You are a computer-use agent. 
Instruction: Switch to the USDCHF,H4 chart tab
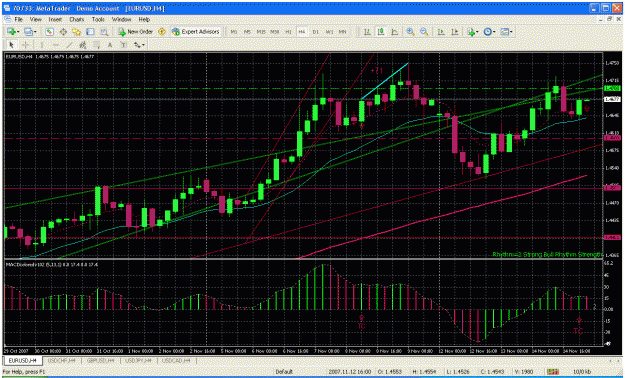pyautogui.click(x=61, y=360)
